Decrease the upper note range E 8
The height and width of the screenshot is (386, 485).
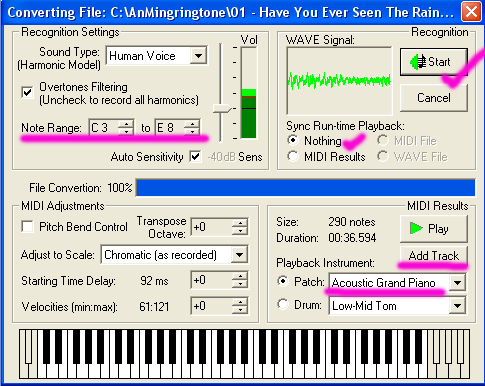tap(192, 131)
